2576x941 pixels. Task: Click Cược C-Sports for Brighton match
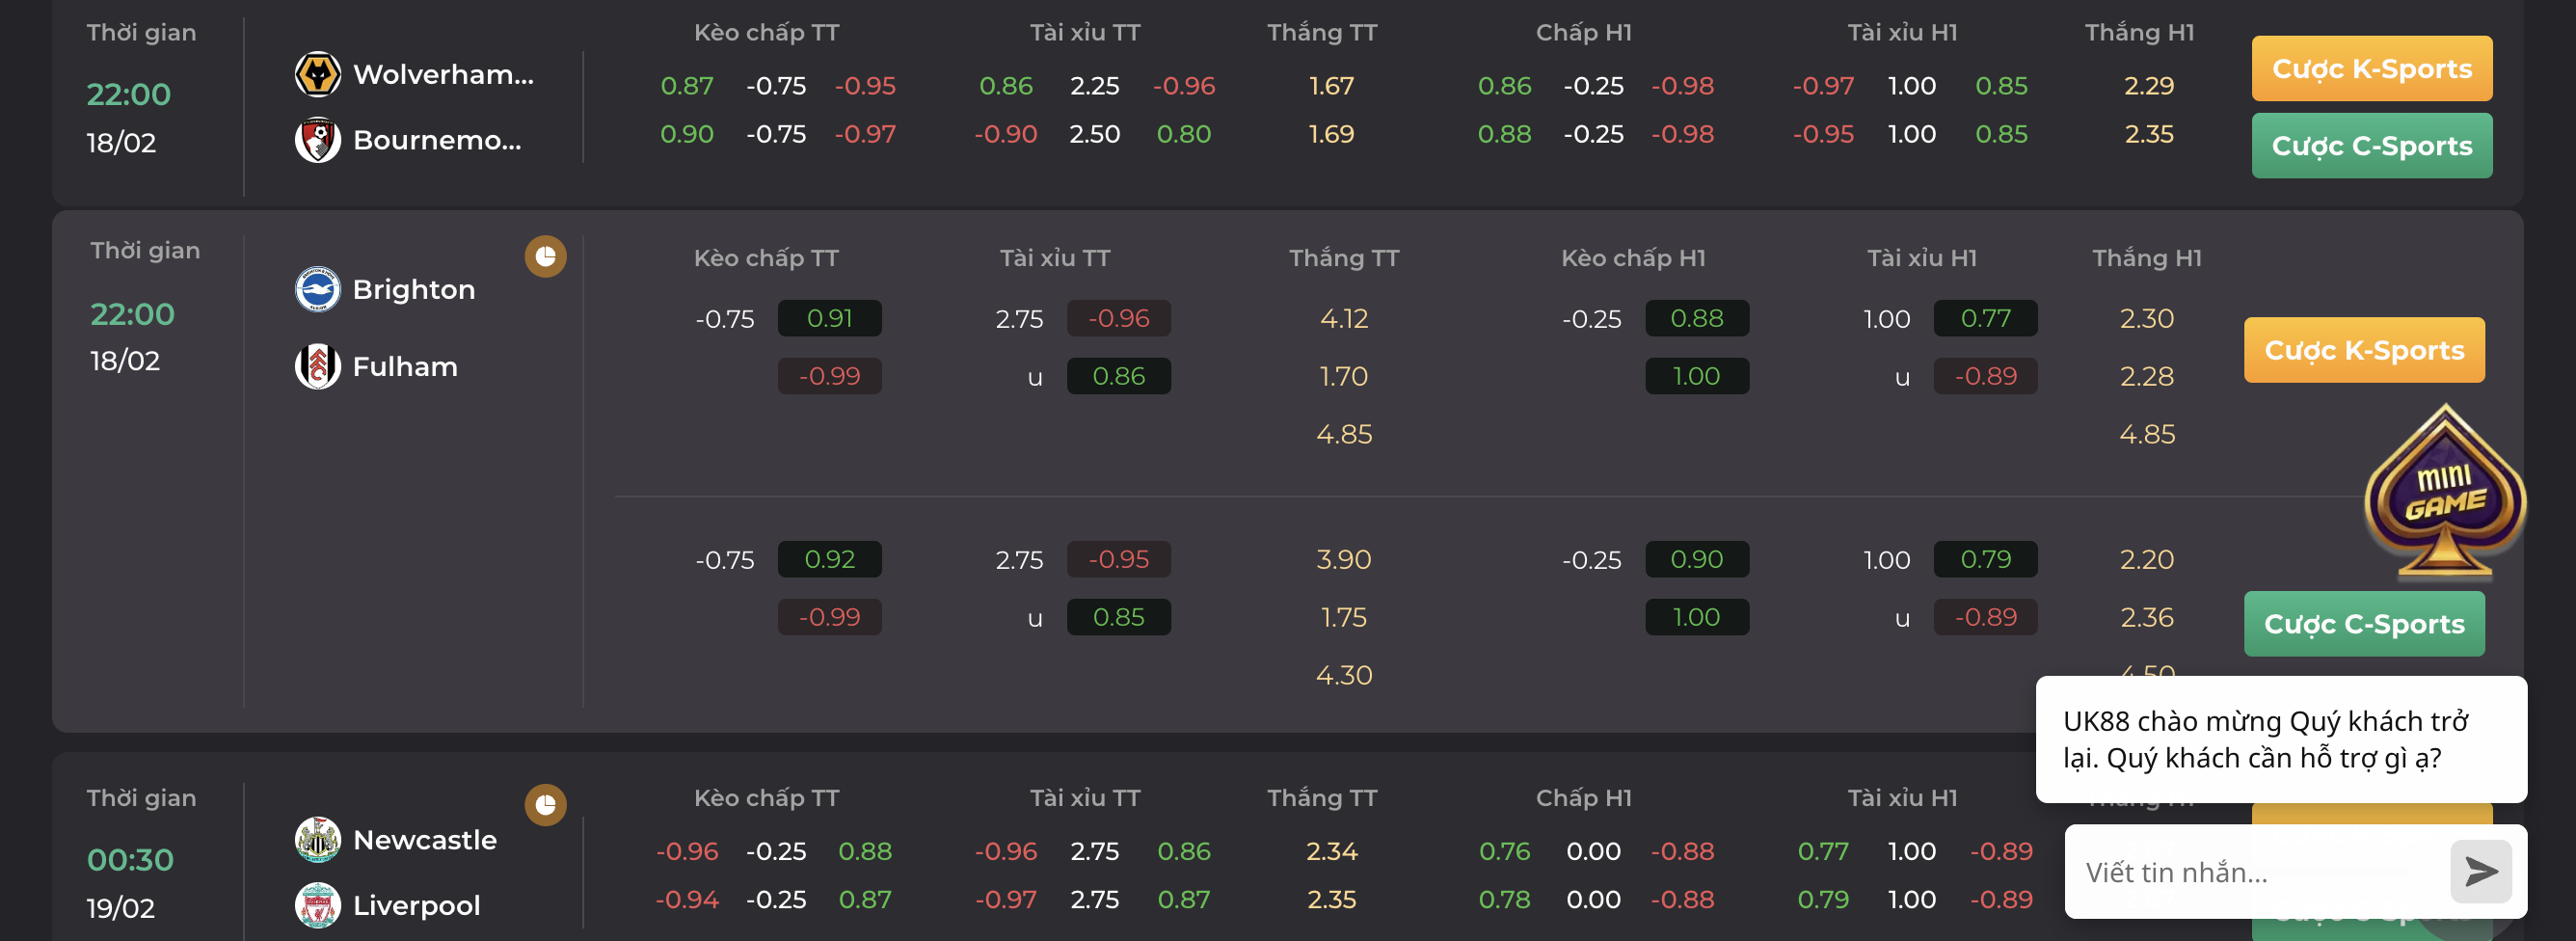point(2364,623)
